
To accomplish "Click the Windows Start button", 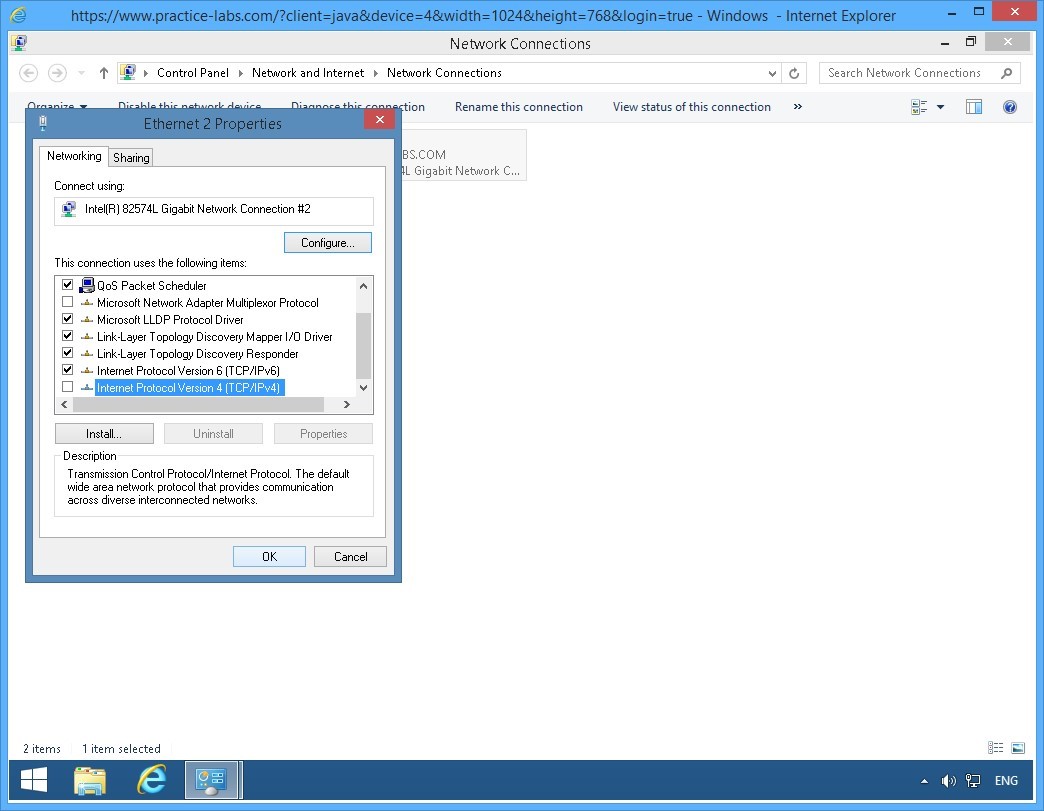I will tap(34, 780).
